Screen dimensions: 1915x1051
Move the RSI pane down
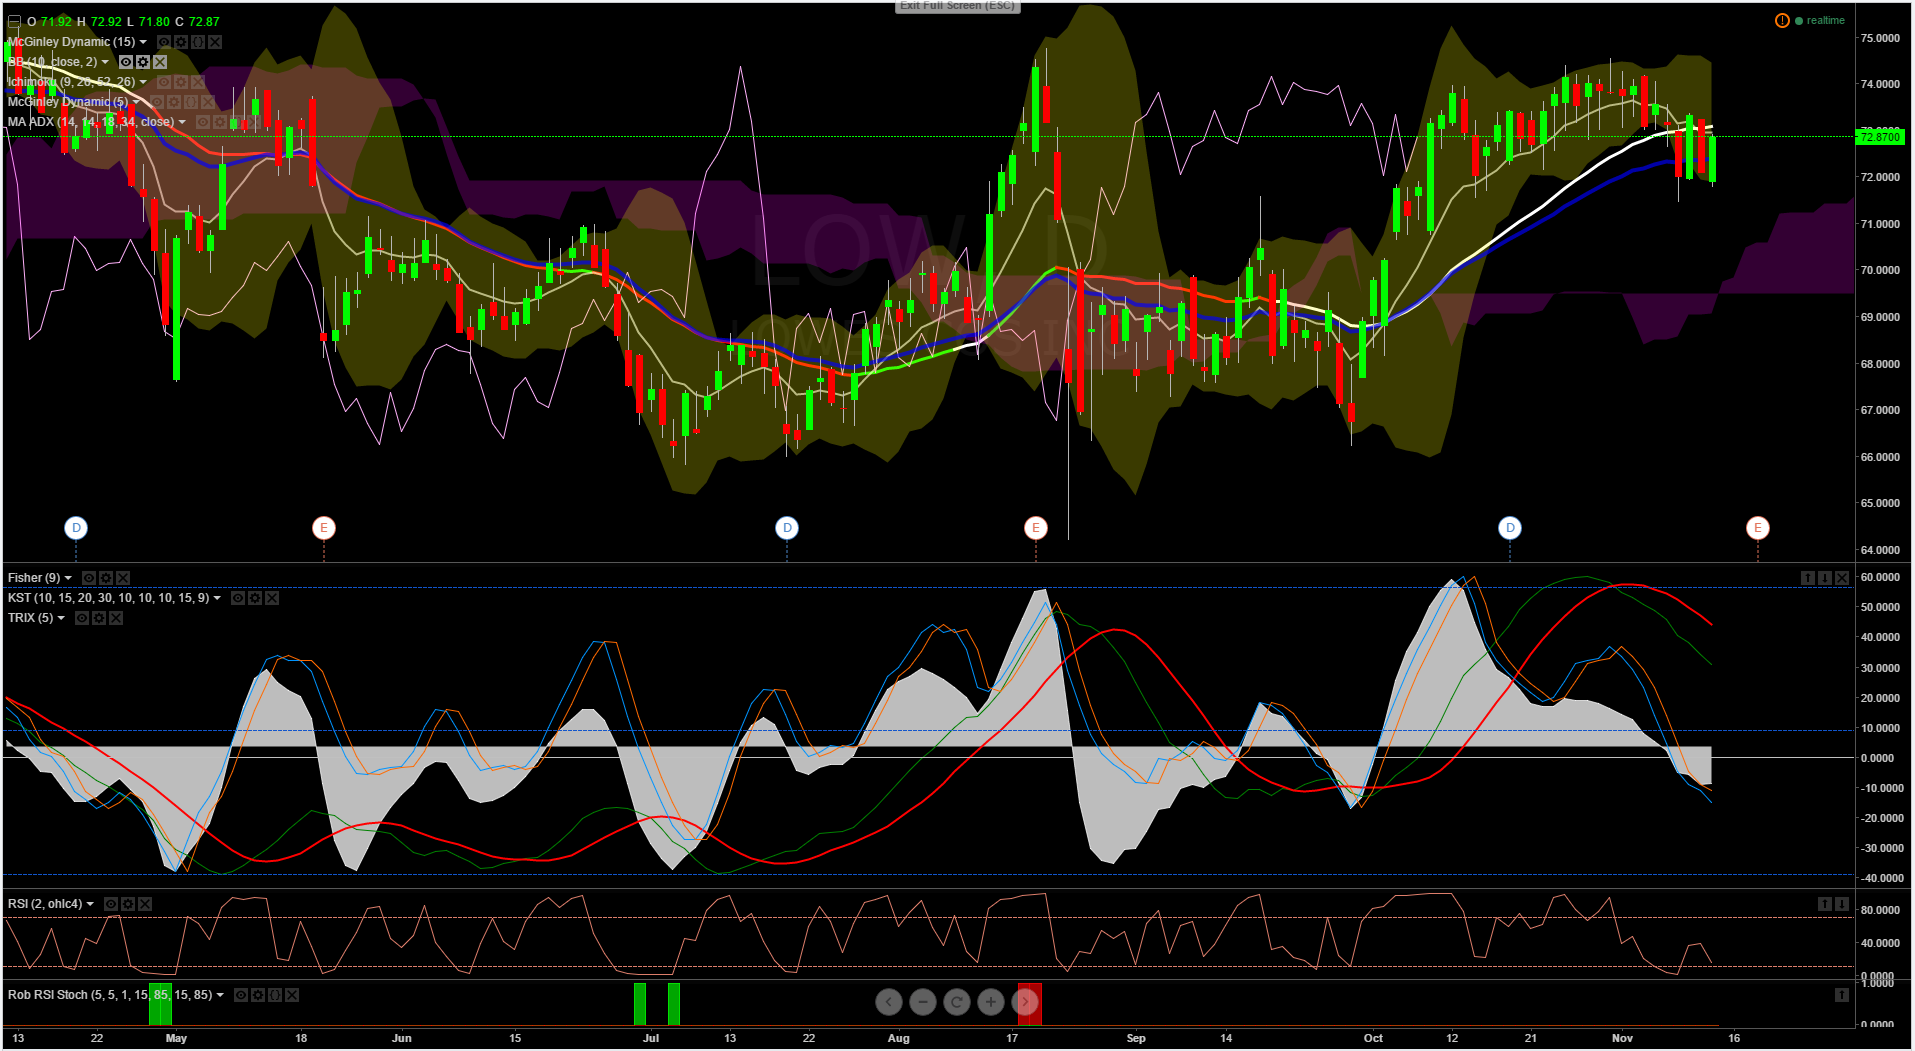pyautogui.click(x=1842, y=904)
